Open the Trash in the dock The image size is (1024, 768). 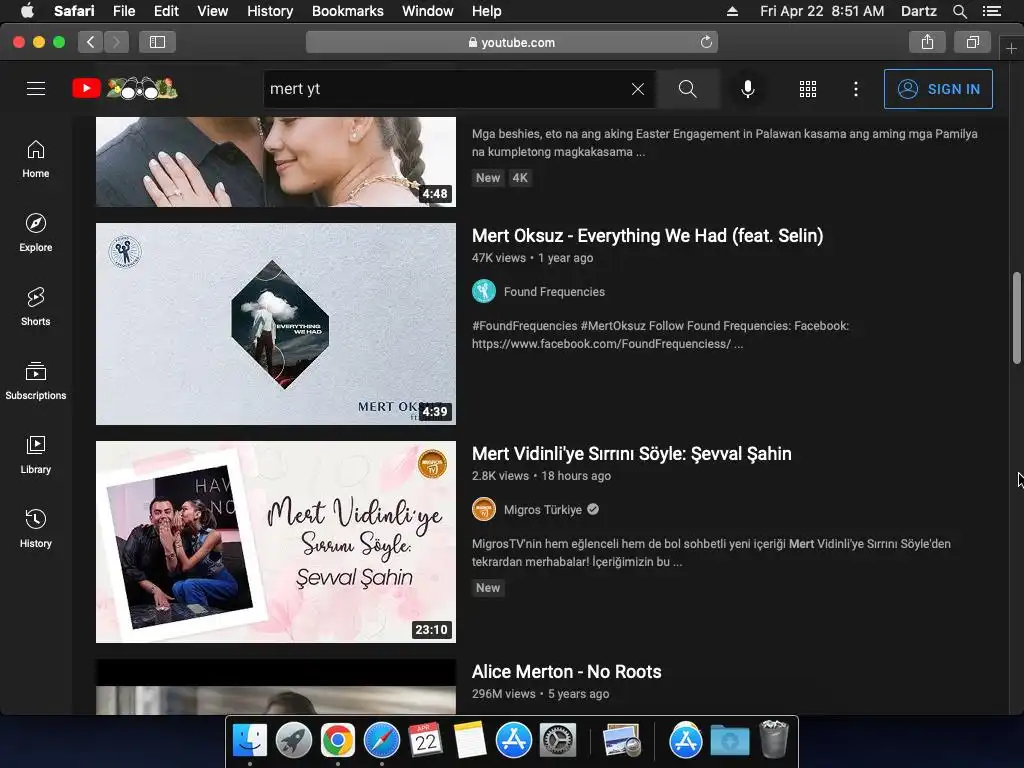click(774, 740)
